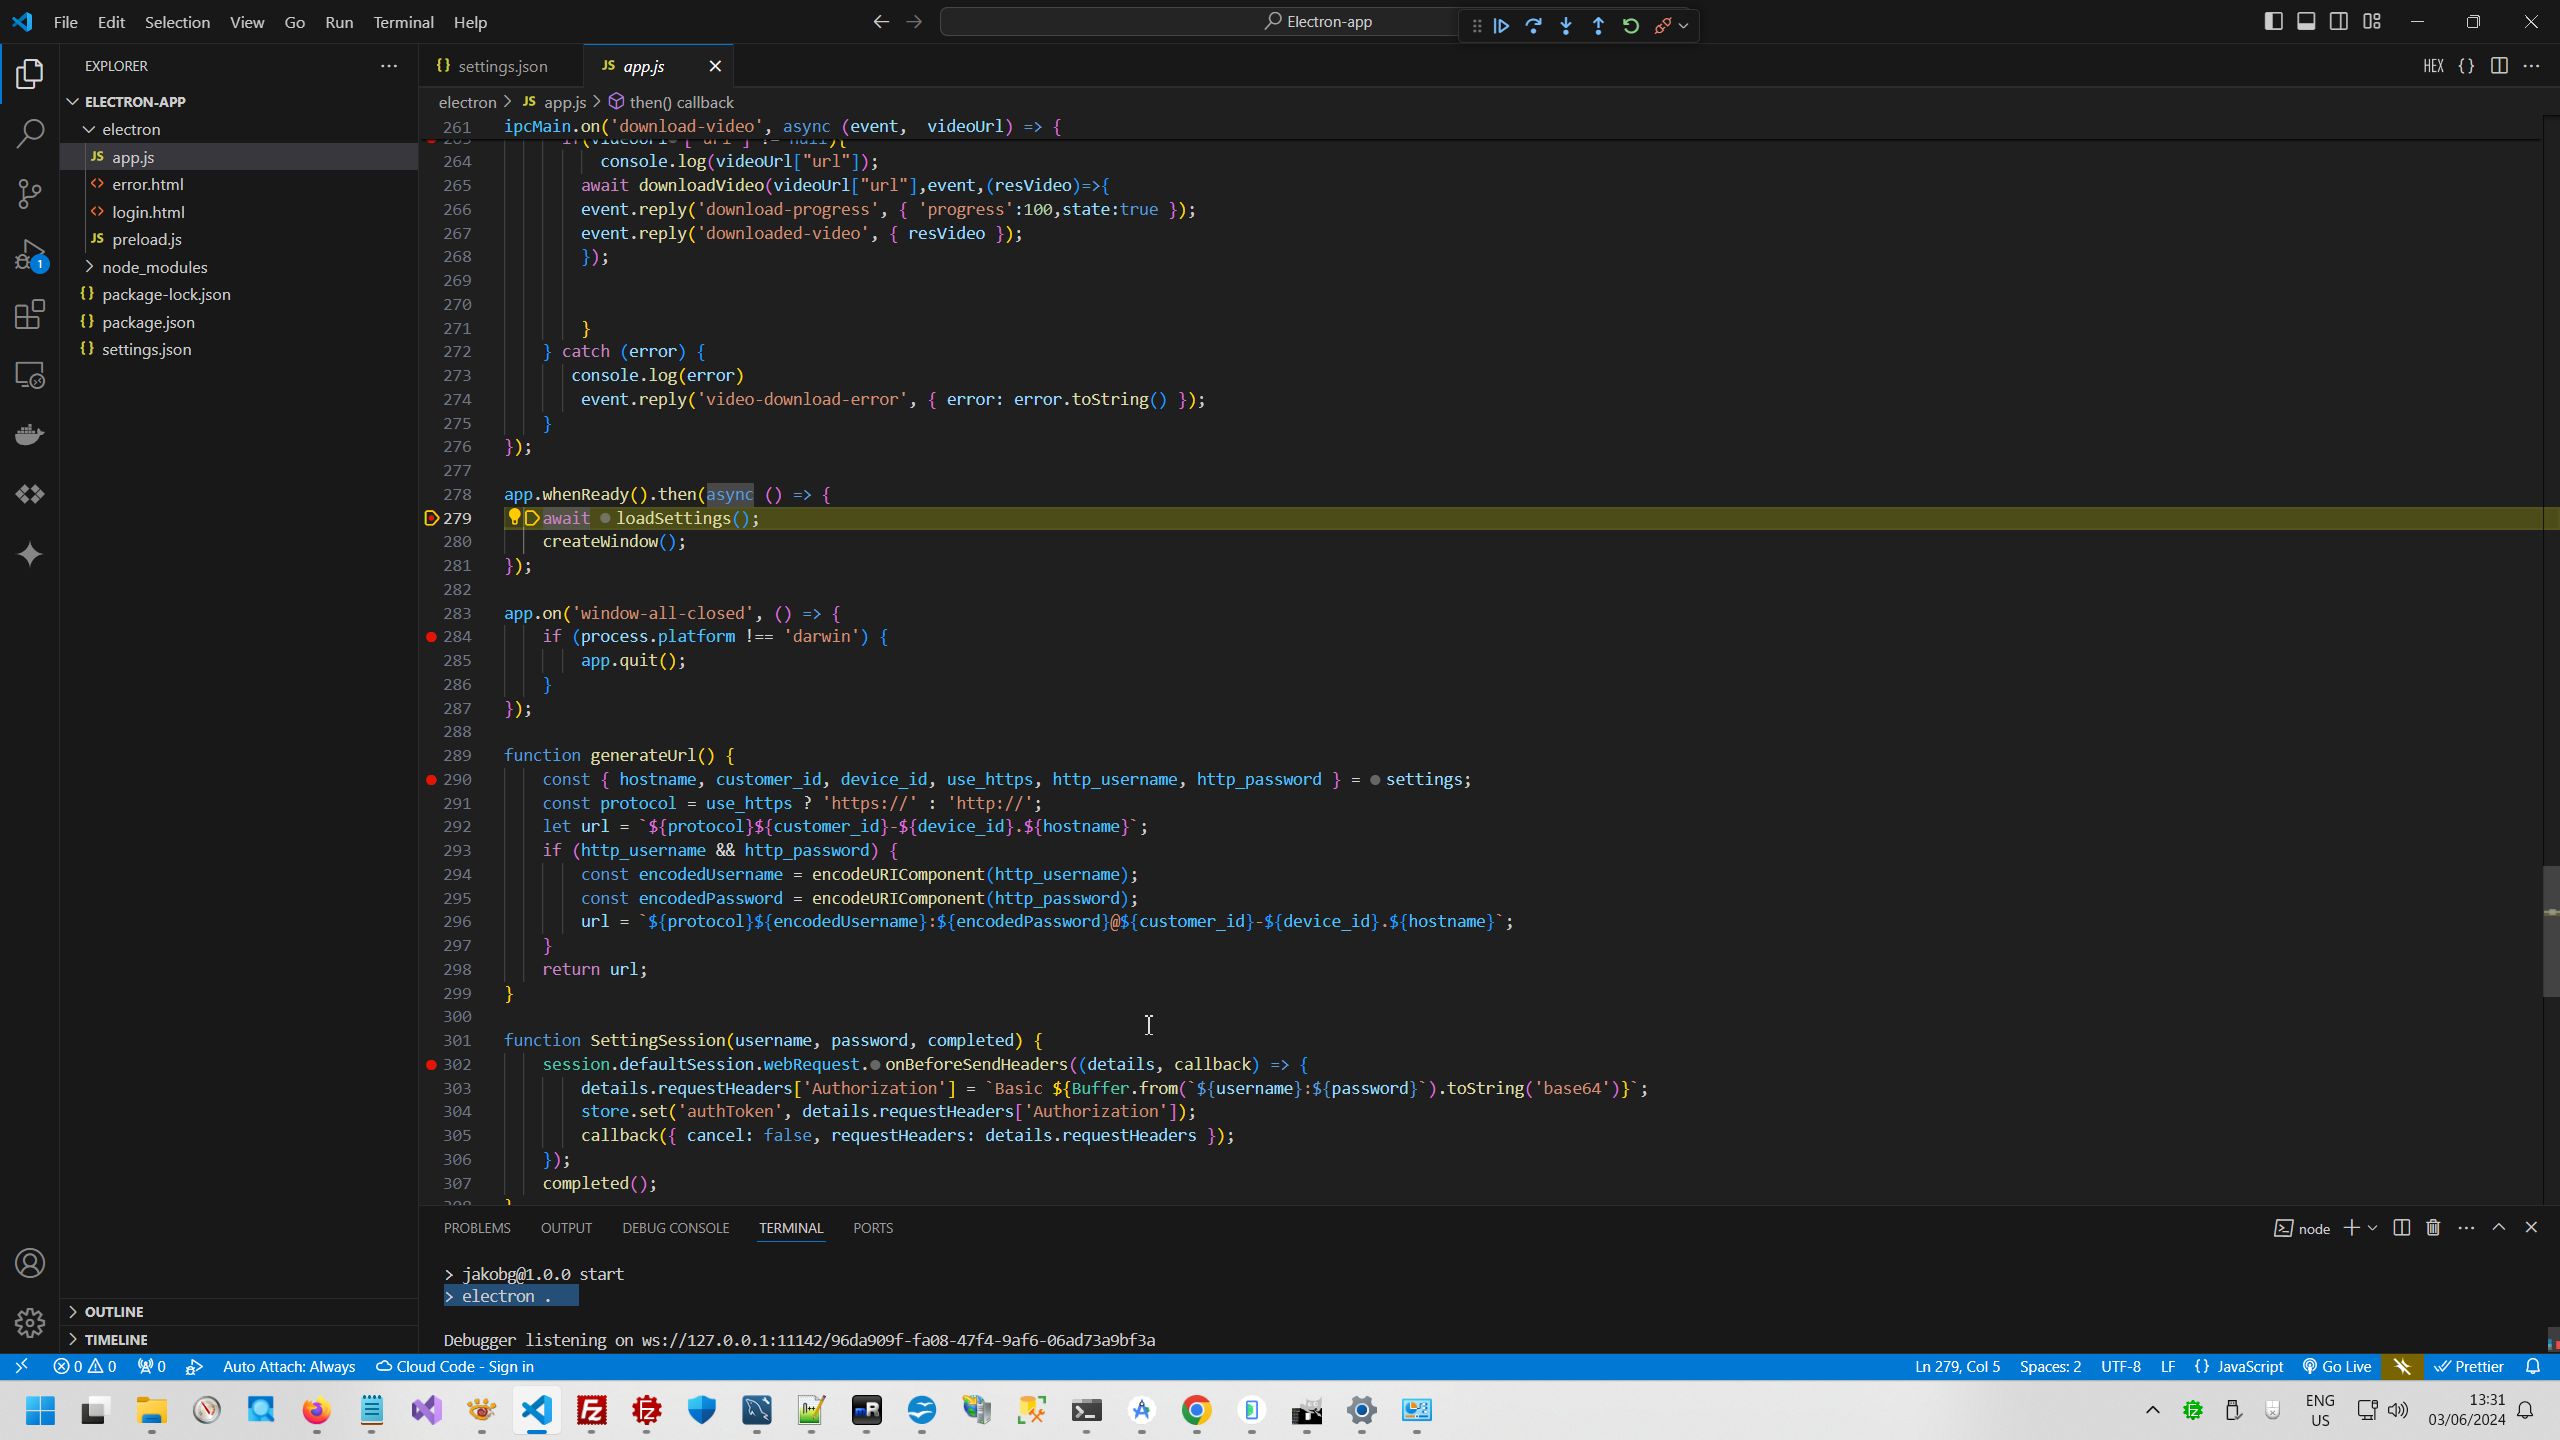Open the Extensions sidebar icon
Image resolution: width=2560 pixels, height=1440 pixels.
pyautogui.click(x=30, y=315)
